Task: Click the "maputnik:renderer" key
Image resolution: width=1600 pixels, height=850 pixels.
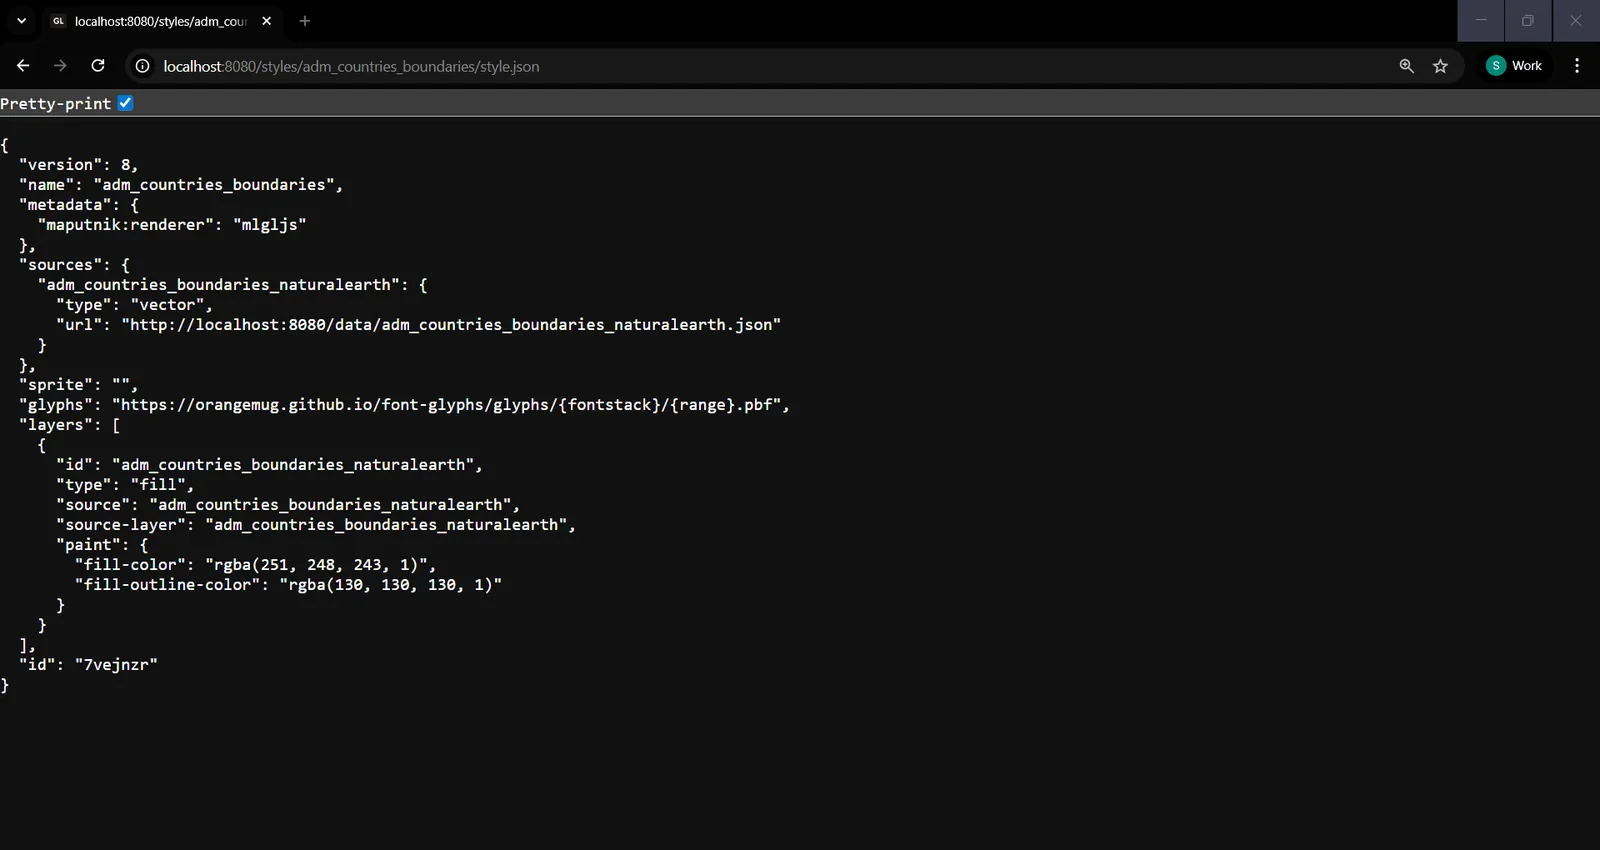Action: tap(125, 225)
